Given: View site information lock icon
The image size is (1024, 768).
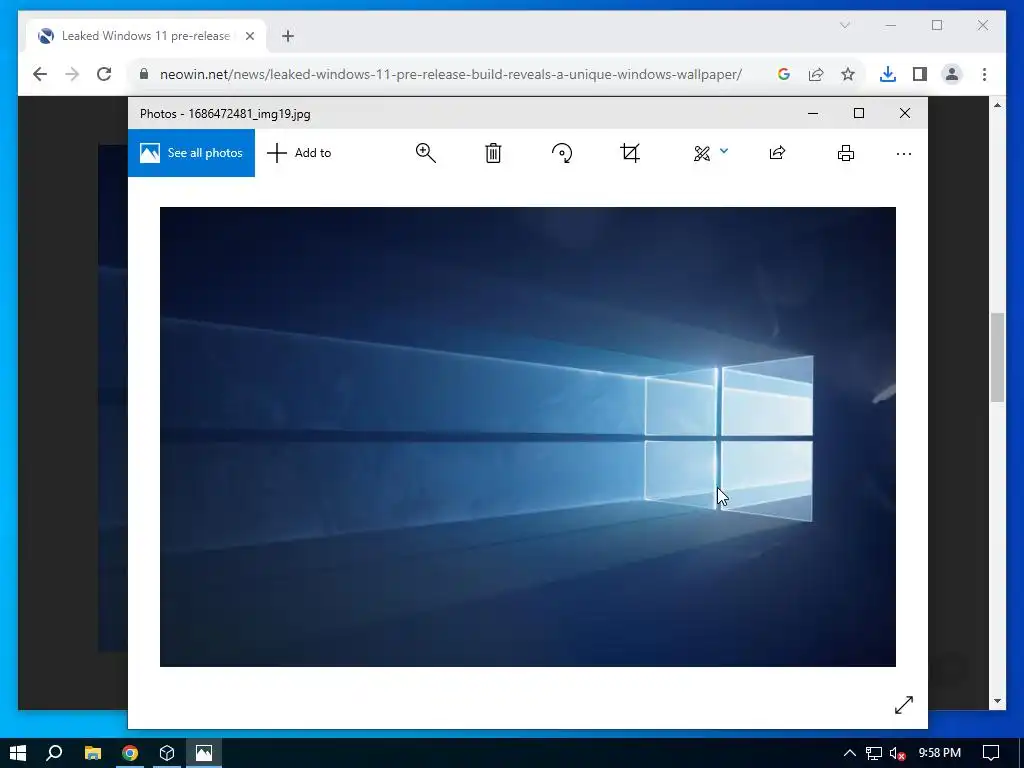Looking at the screenshot, I should coord(144,74).
